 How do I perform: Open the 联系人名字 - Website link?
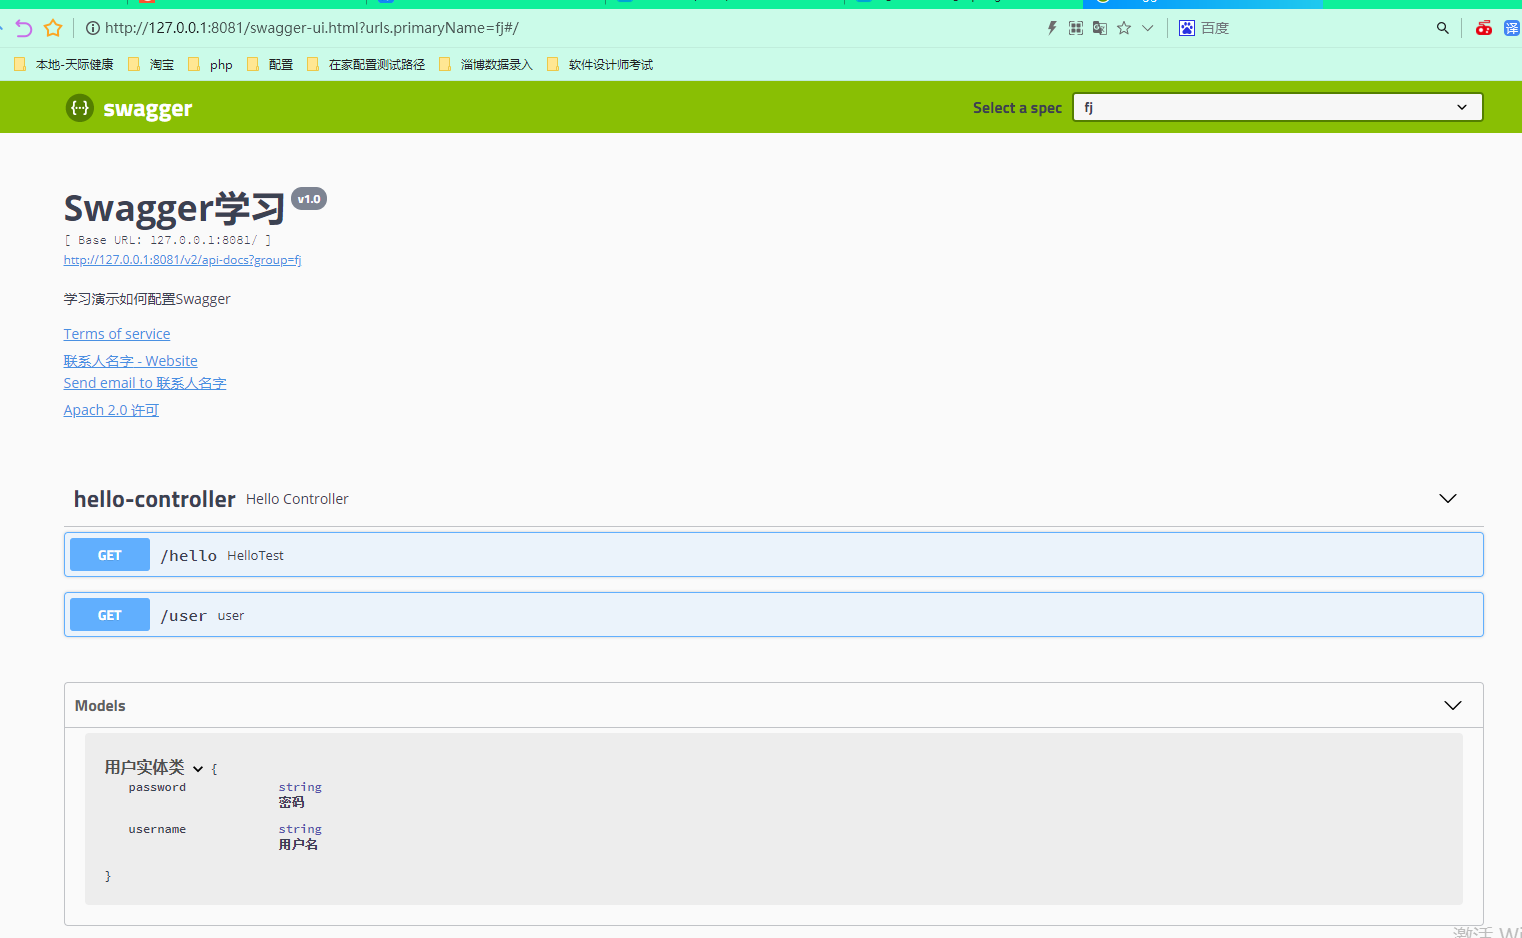tap(131, 361)
